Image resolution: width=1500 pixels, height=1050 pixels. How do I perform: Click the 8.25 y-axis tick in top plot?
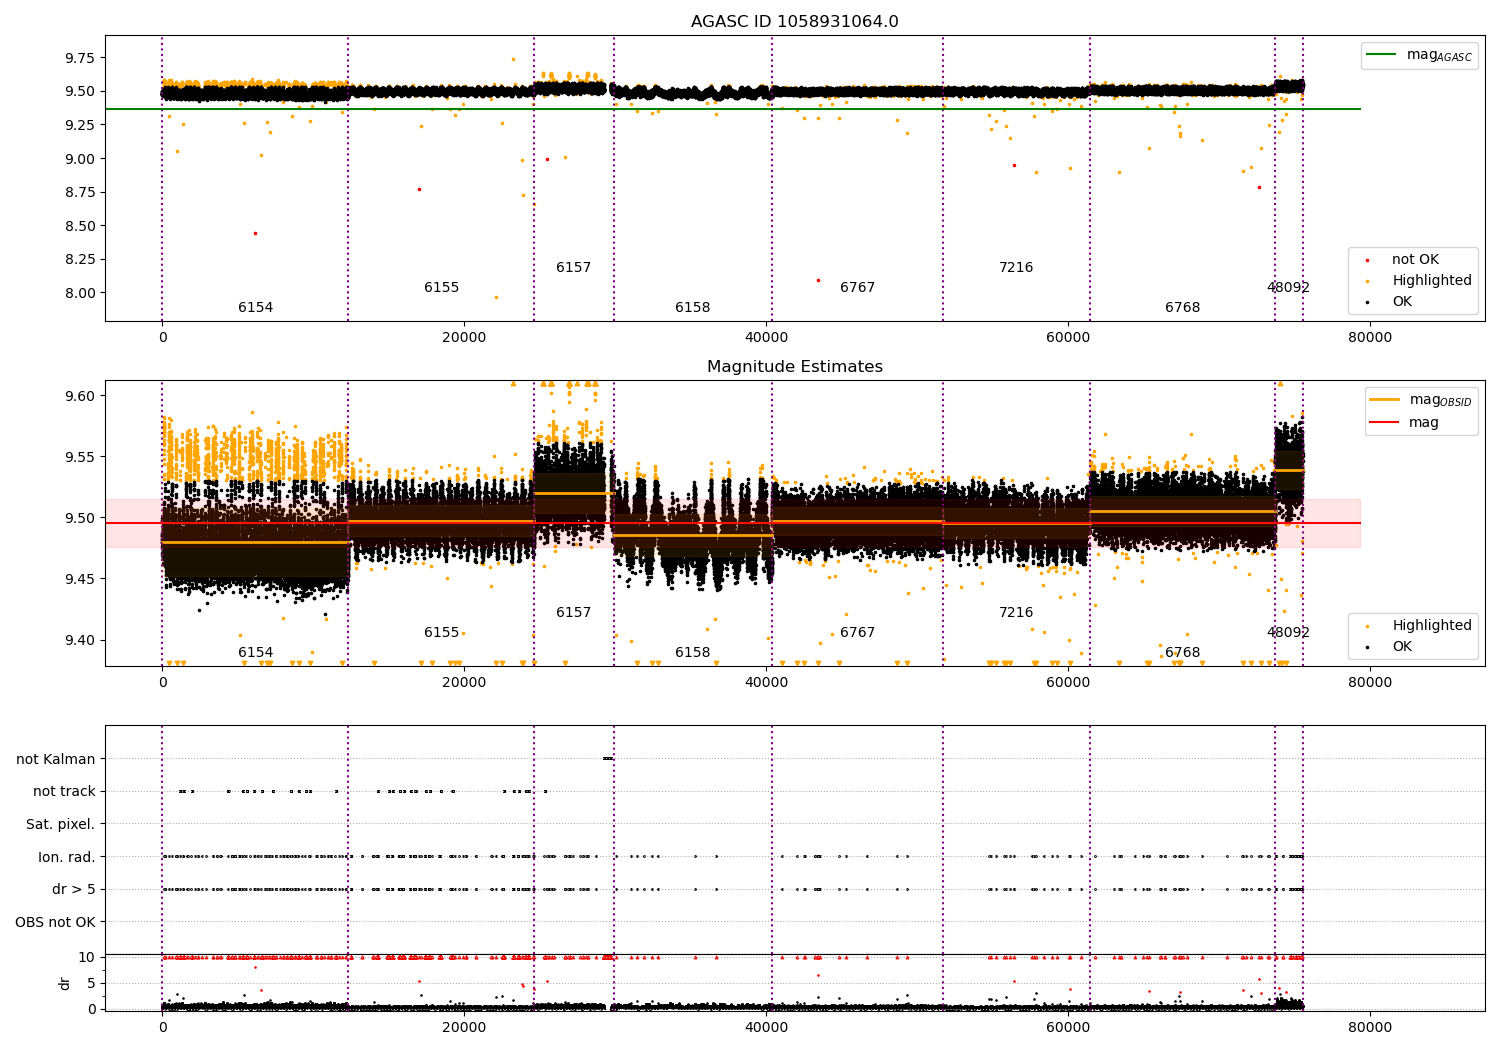pos(79,259)
